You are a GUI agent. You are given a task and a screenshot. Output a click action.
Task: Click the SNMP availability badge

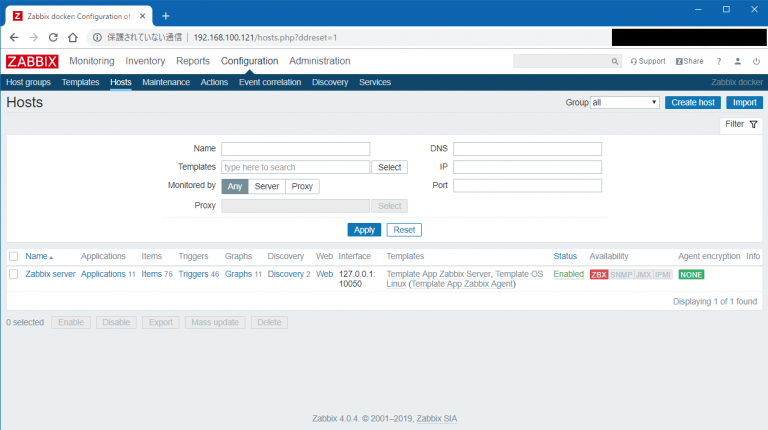tap(621, 275)
